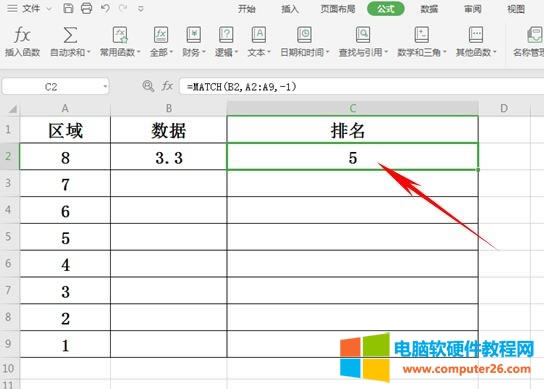Expand the 文件 dropdown arrow
The height and width of the screenshot is (389, 544).
click(x=49, y=9)
